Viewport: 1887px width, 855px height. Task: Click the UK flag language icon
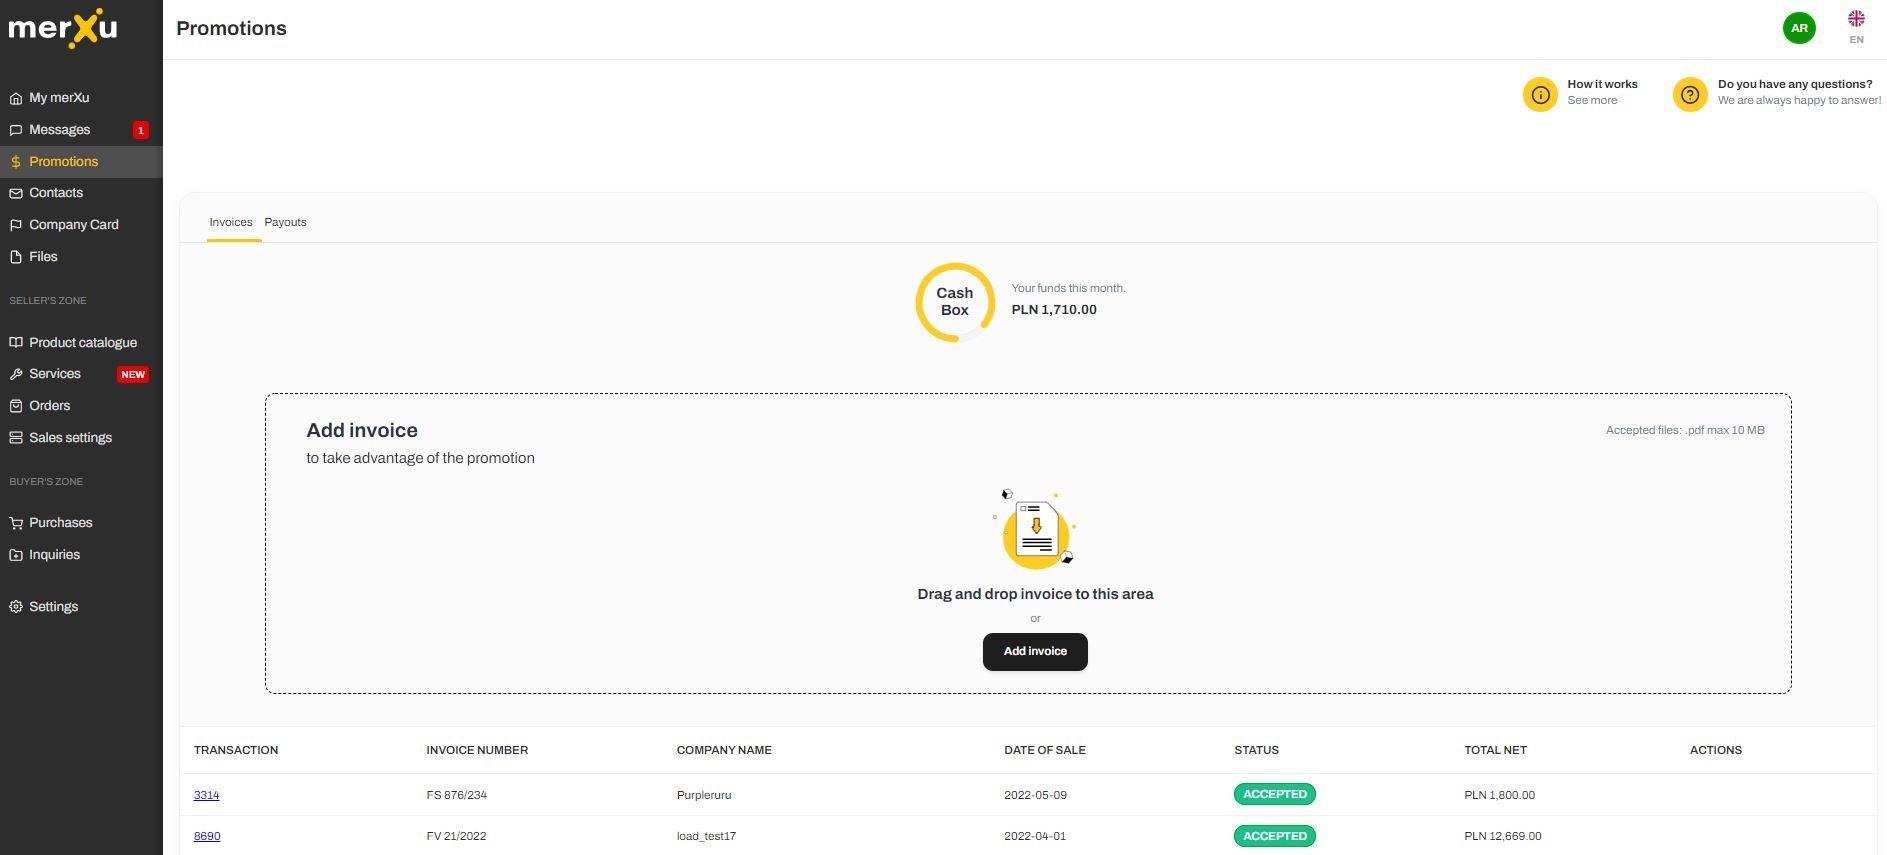pos(1856,18)
